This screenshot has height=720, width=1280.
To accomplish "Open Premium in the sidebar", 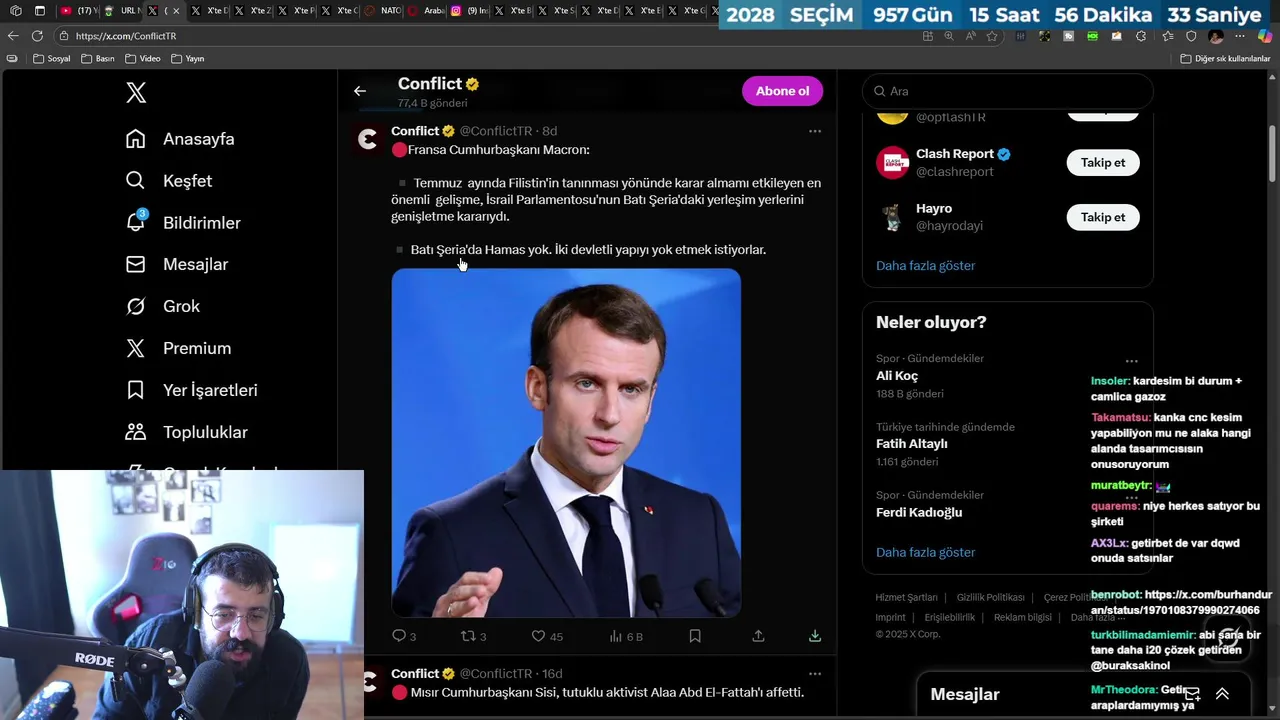I will (178, 349).
